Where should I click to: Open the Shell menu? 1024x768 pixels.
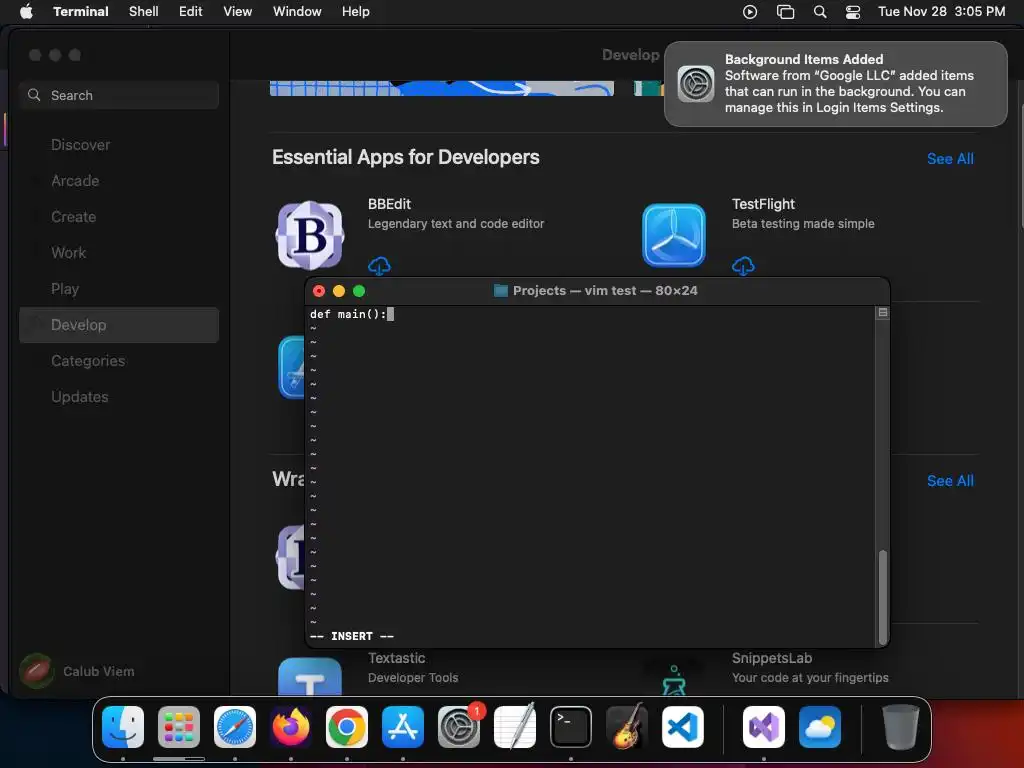coord(144,12)
